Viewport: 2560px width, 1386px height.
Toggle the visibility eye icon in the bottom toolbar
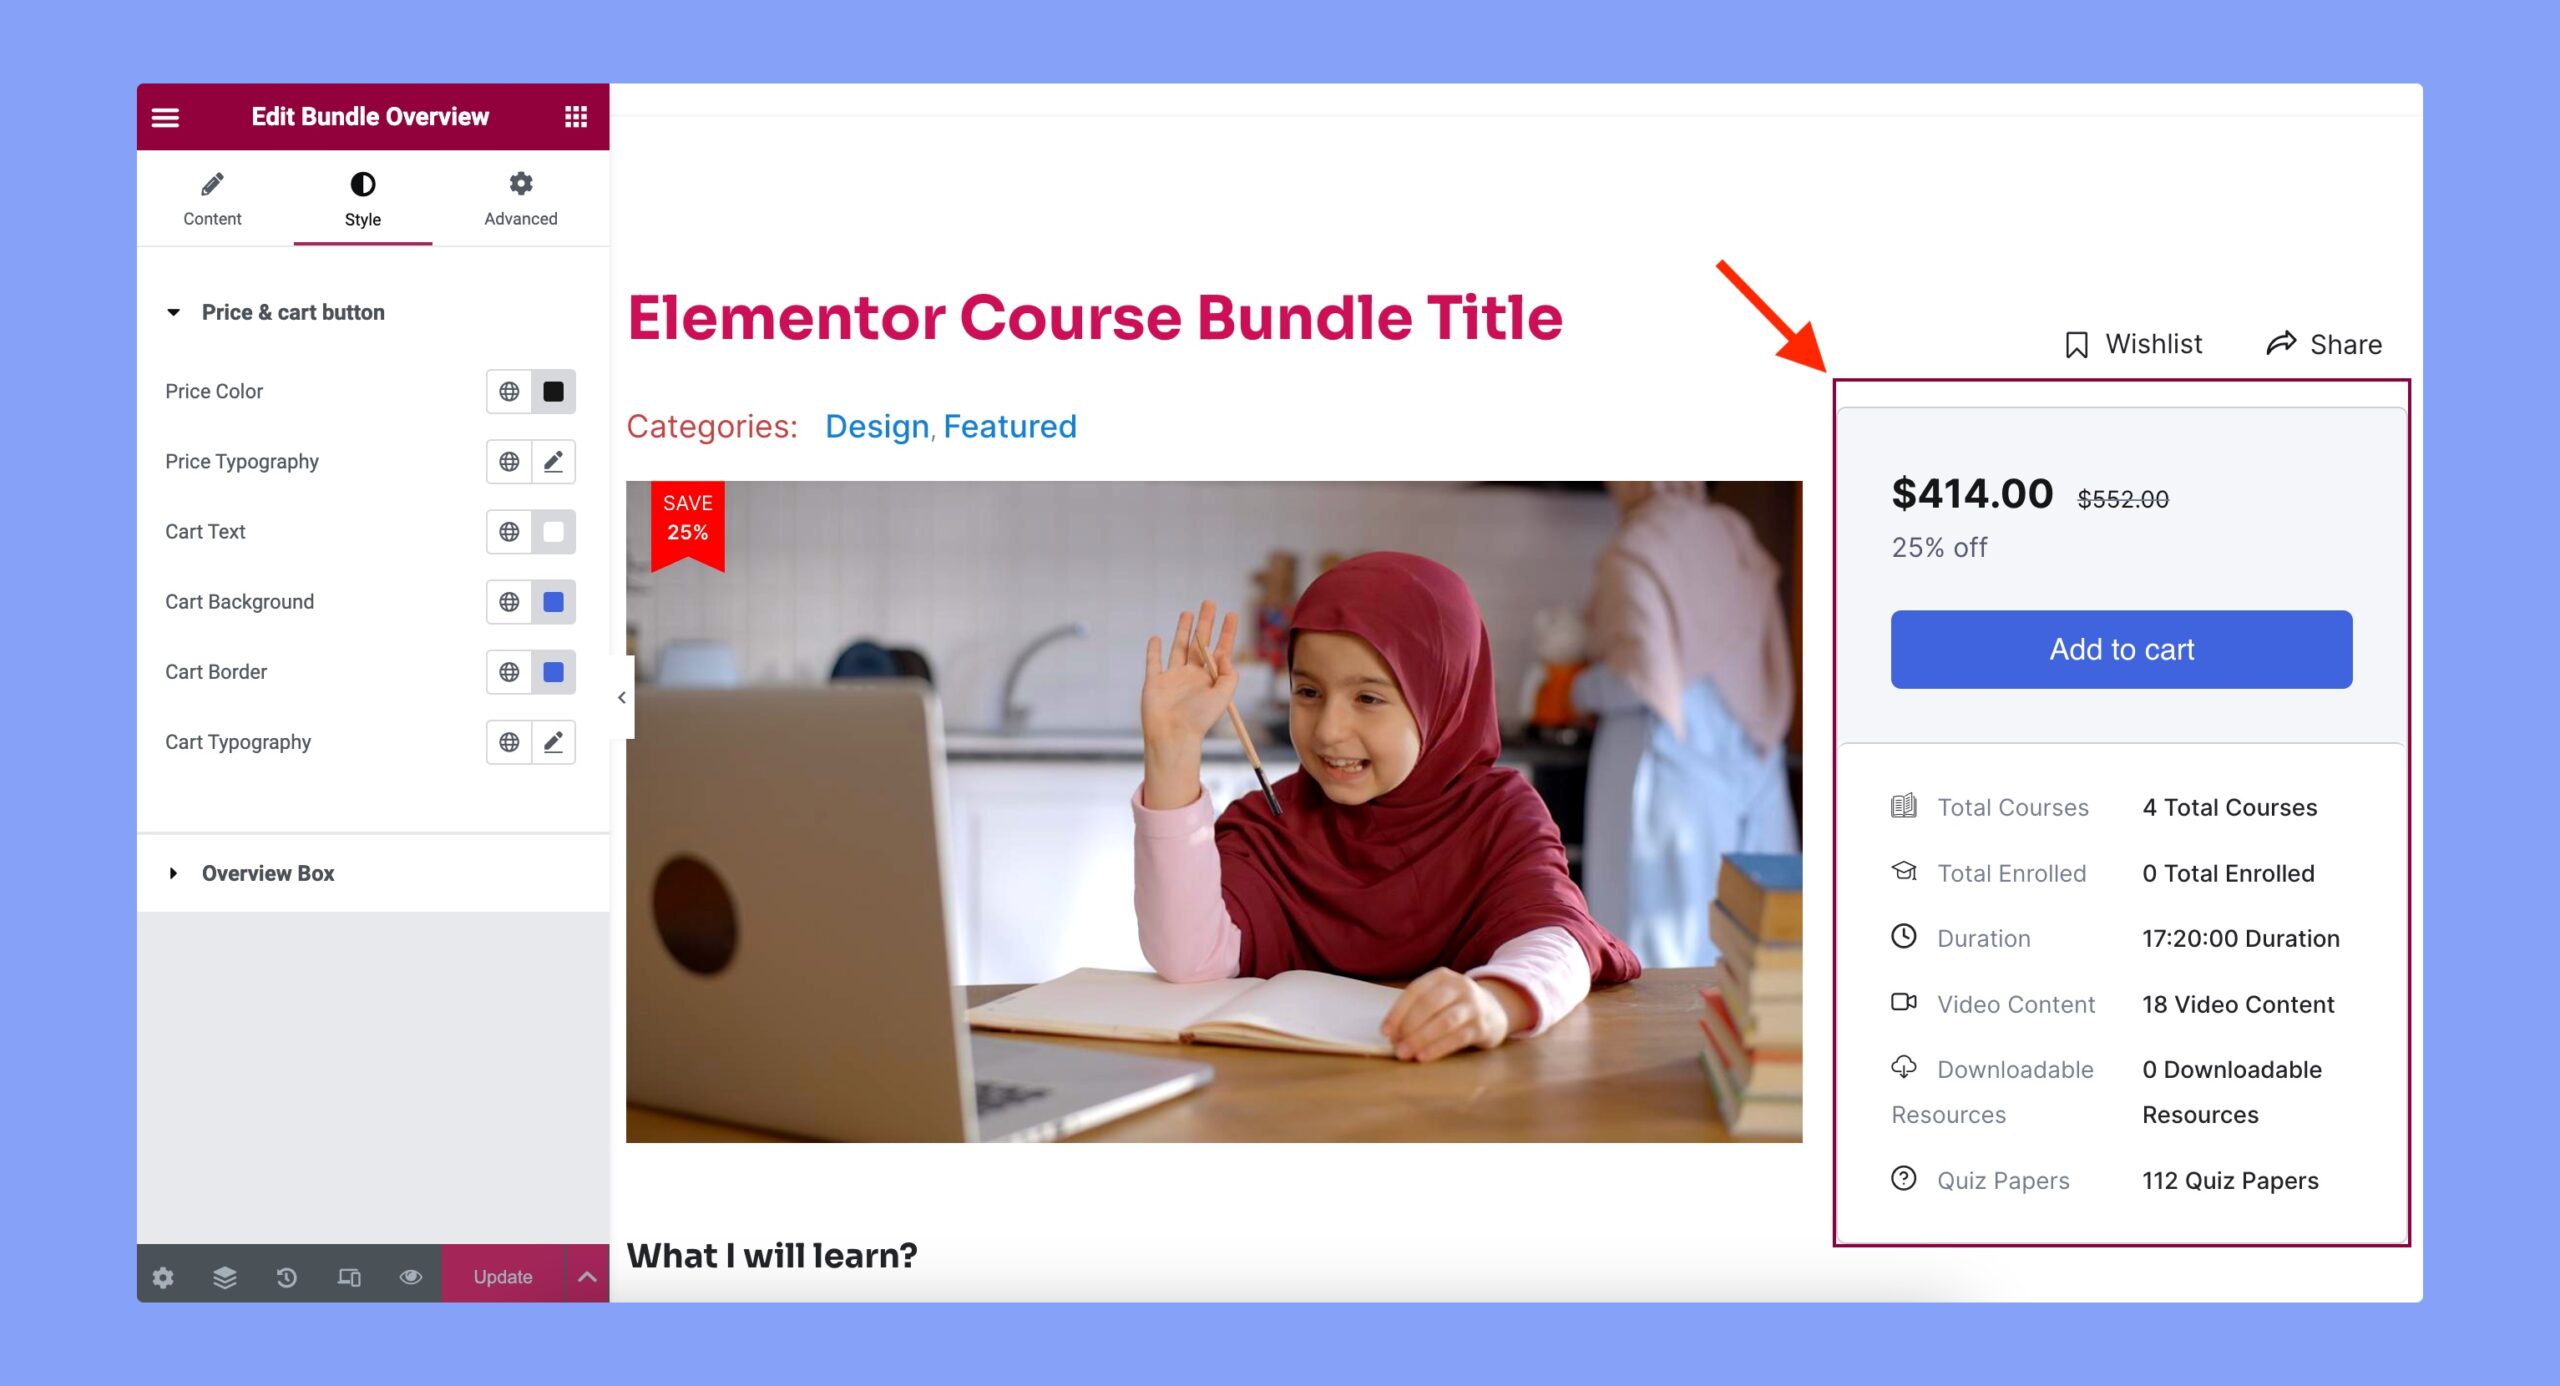point(411,1275)
